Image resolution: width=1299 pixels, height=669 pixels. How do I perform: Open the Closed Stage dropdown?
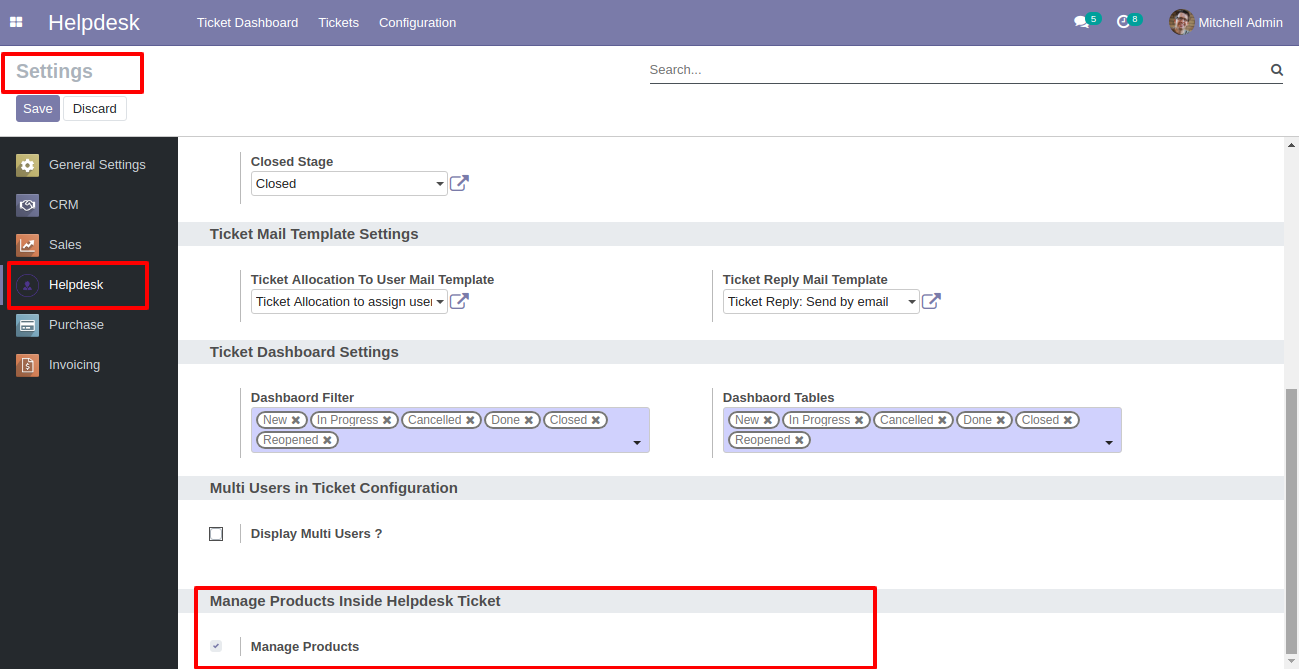click(x=349, y=184)
